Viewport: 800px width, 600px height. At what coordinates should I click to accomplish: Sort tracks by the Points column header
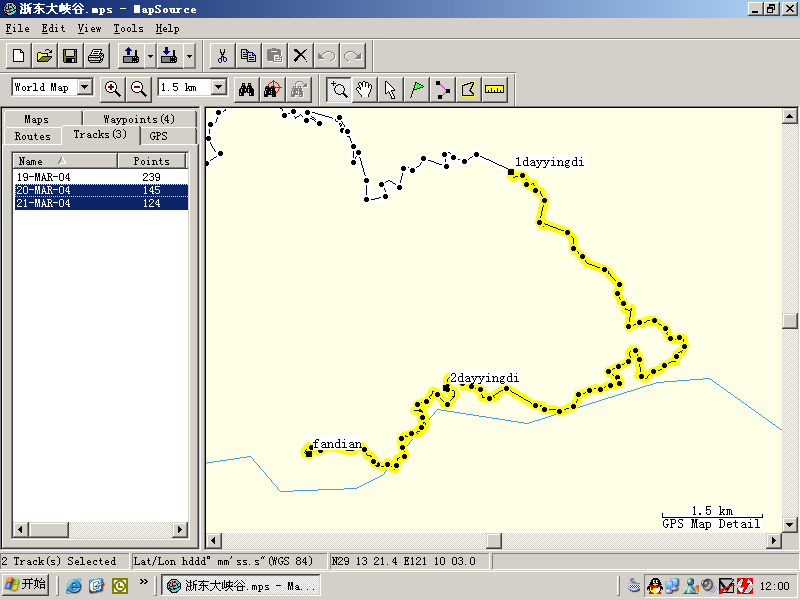[x=152, y=161]
